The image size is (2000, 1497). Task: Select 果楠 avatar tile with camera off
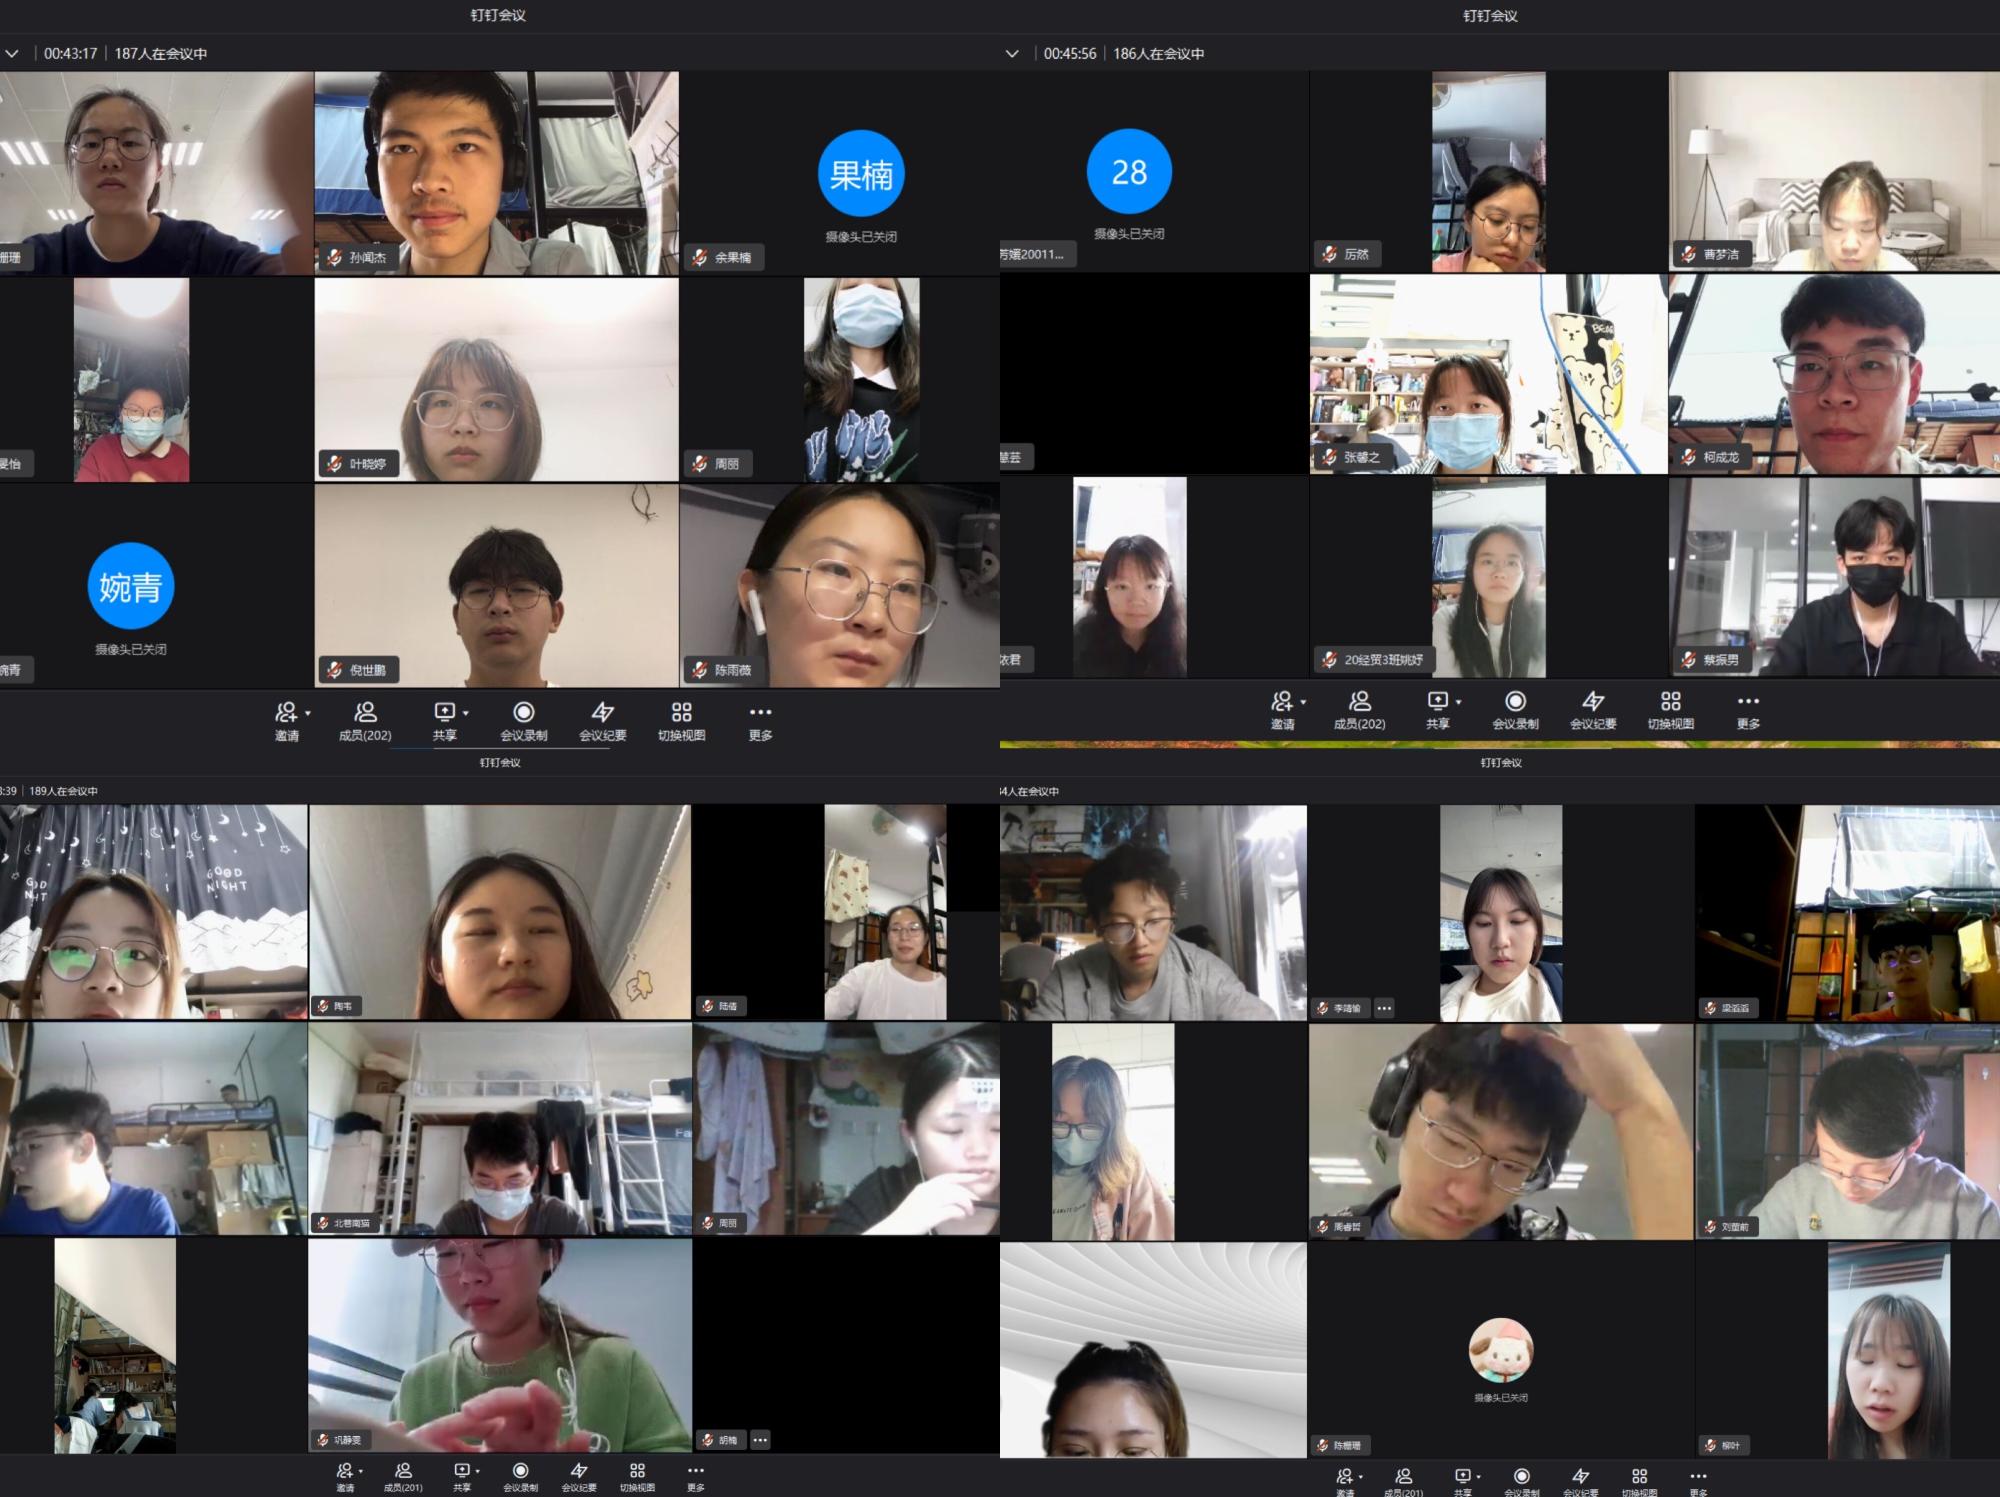(x=860, y=174)
